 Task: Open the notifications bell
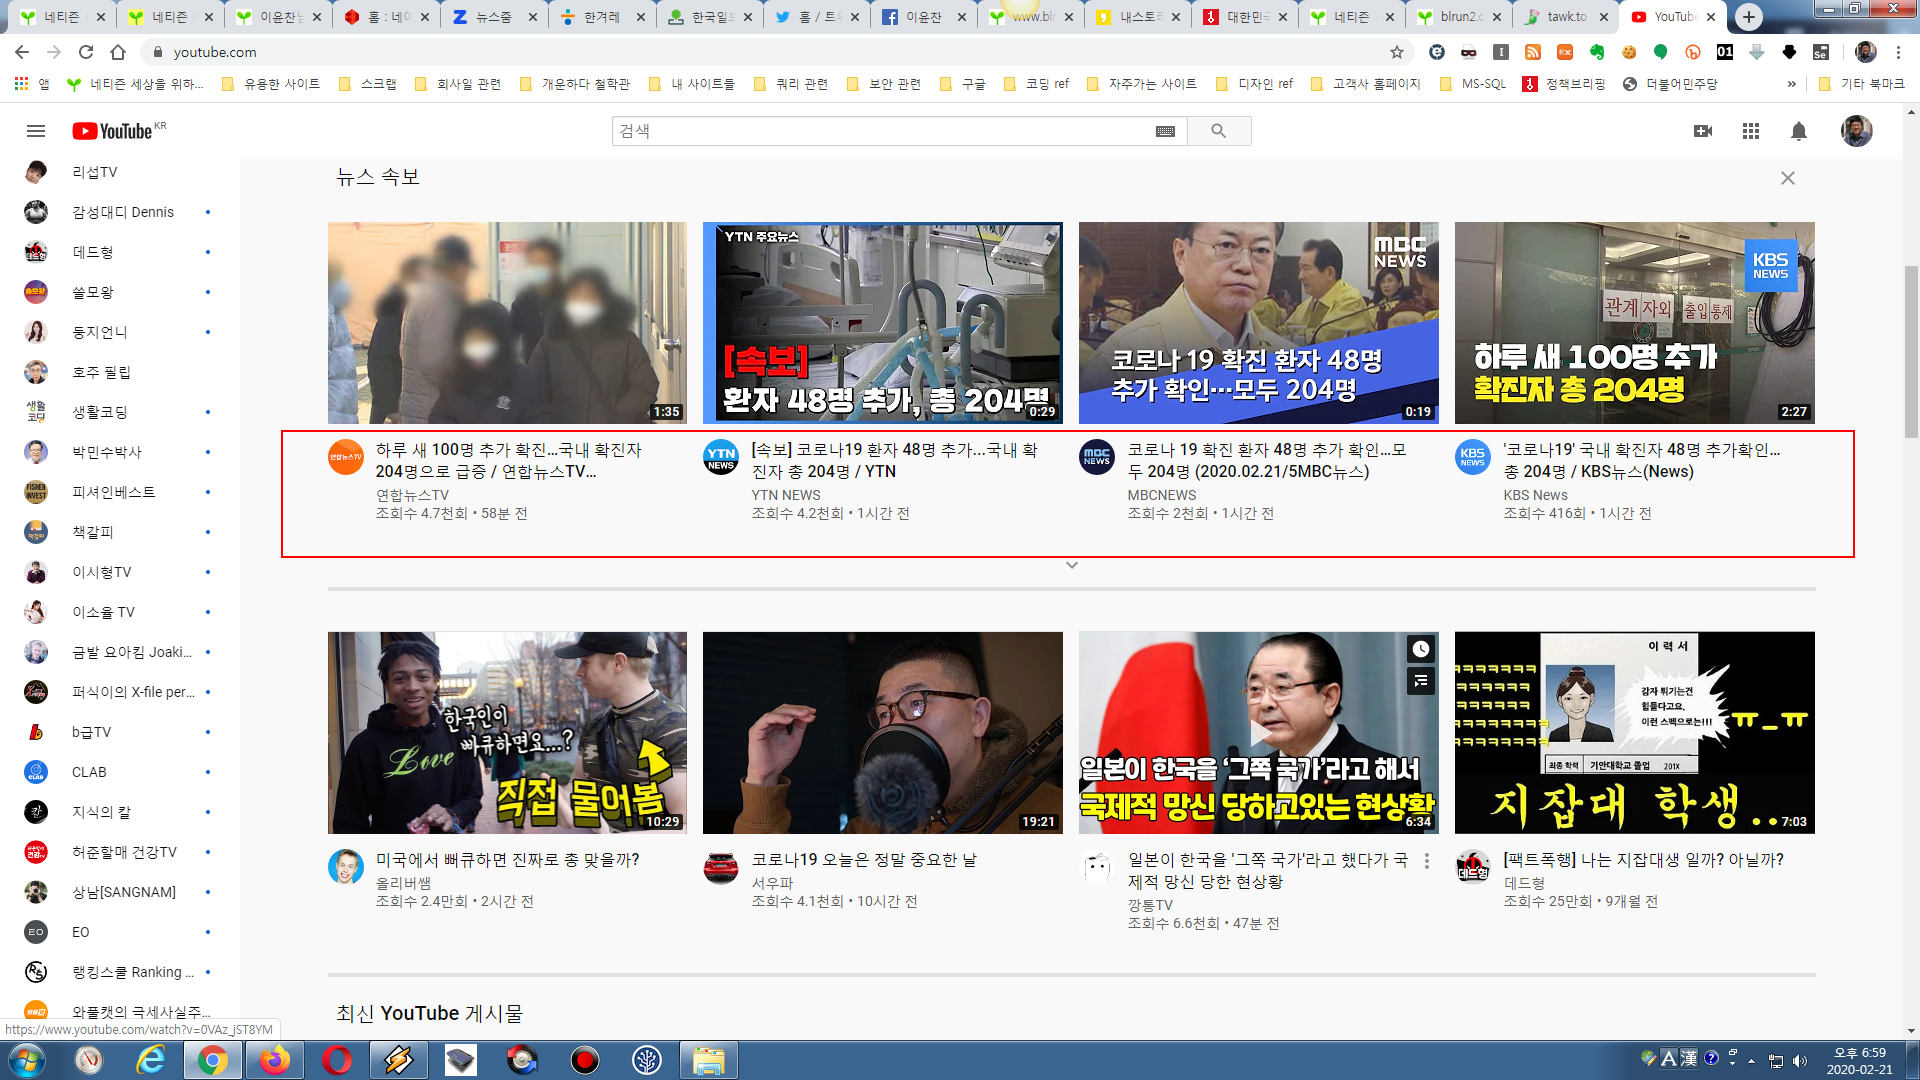pos(1799,131)
